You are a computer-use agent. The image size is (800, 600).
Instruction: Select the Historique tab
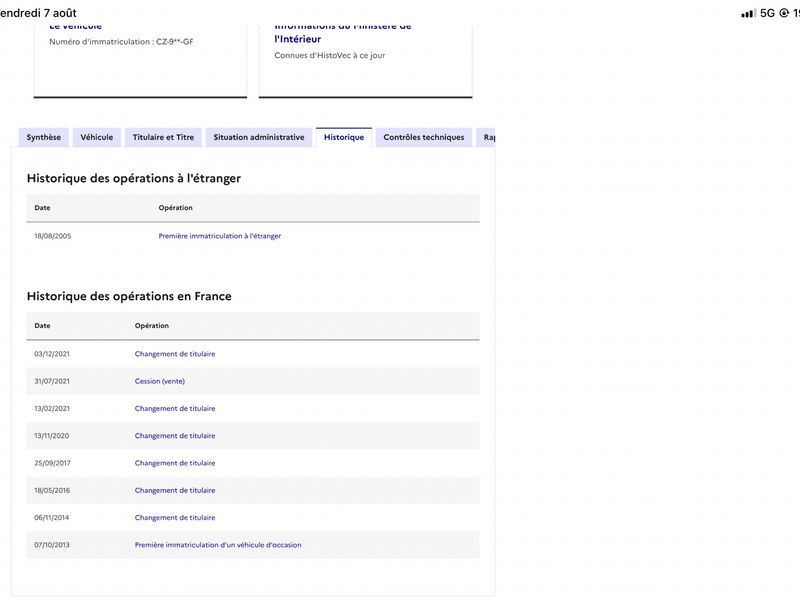point(344,137)
